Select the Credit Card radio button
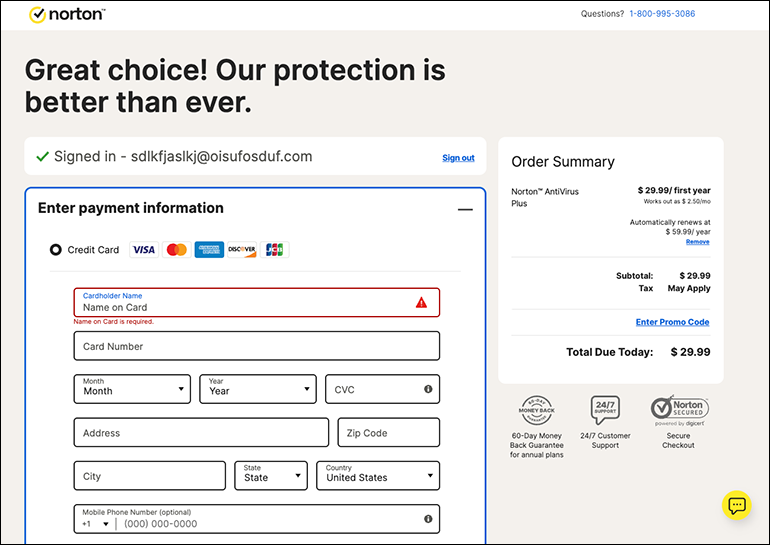 [x=55, y=249]
